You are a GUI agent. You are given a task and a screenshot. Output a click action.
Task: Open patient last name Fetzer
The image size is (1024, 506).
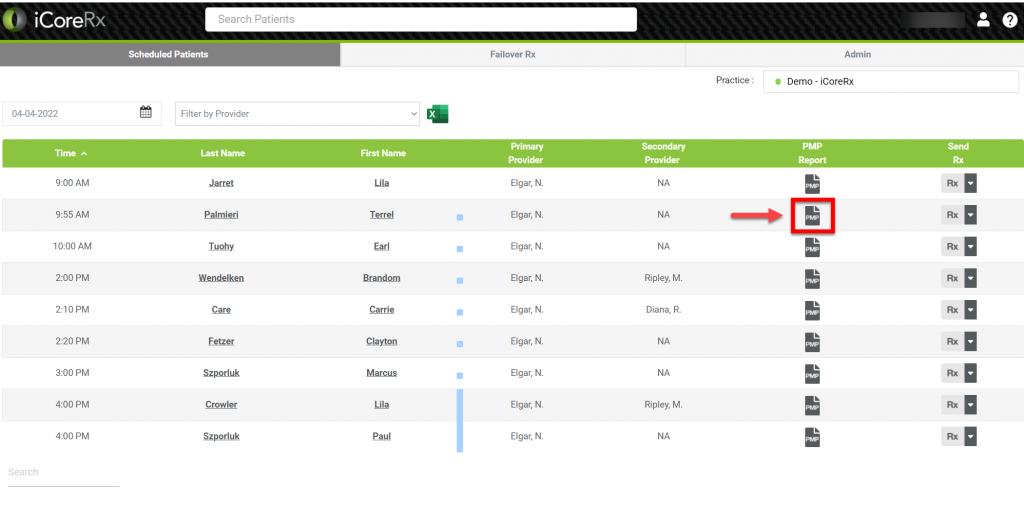point(221,341)
